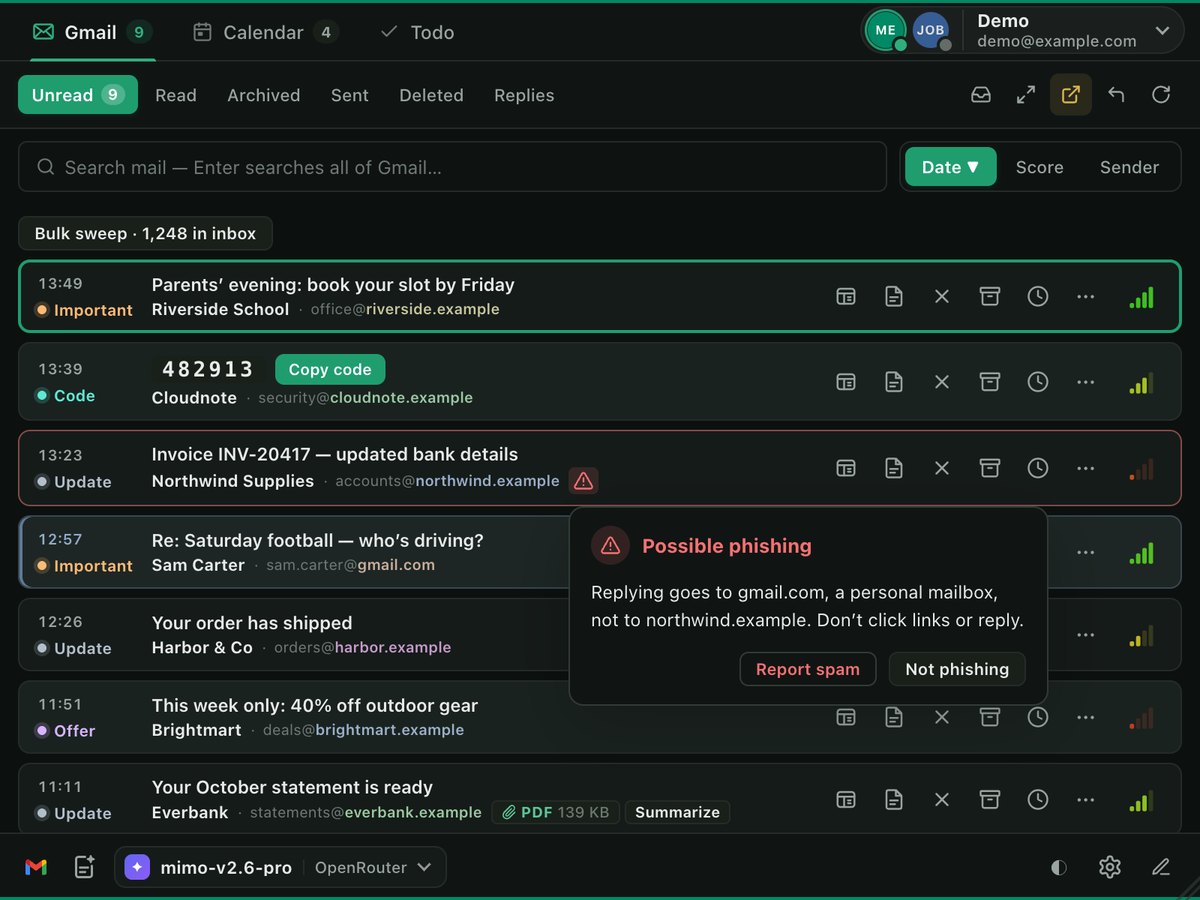
Task: Archive the Everbank October statement email
Action: pyautogui.click(x=990, y=799)
